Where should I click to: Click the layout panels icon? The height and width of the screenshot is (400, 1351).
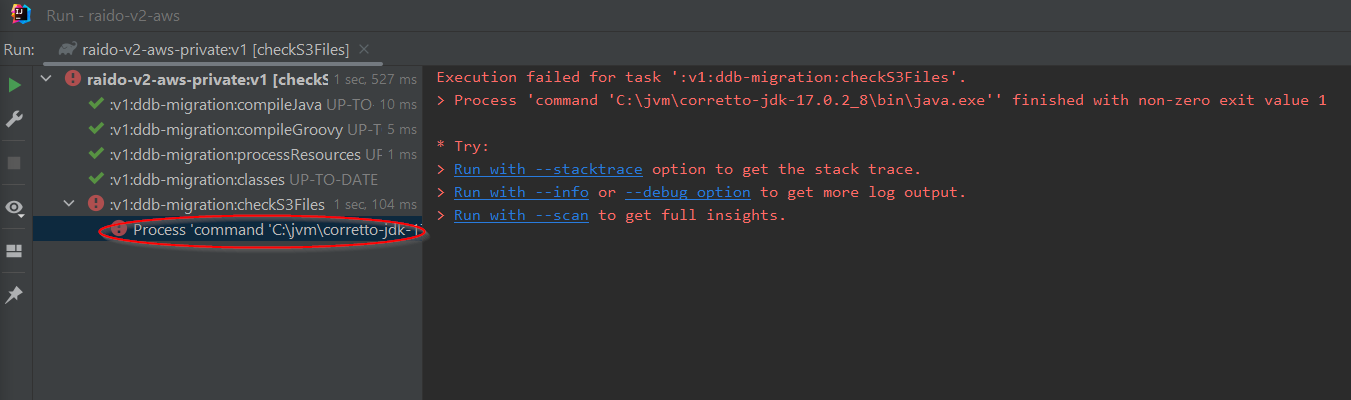[15, 252]
